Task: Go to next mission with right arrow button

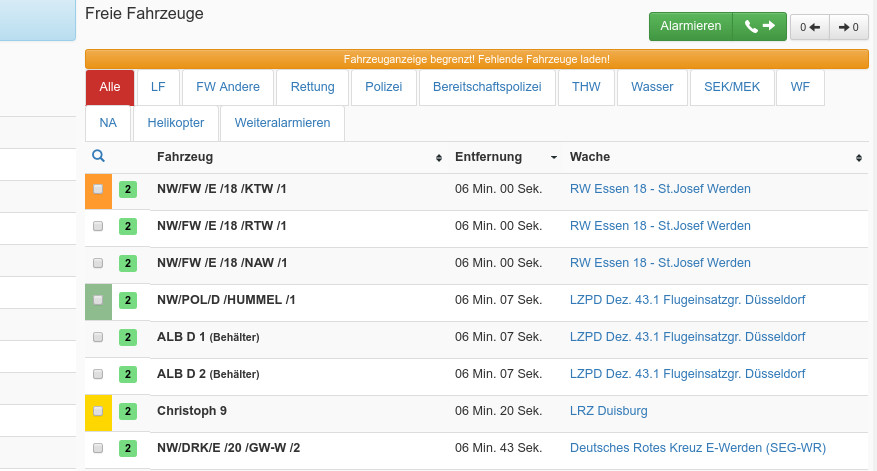Action: click(x=849, y=27)
